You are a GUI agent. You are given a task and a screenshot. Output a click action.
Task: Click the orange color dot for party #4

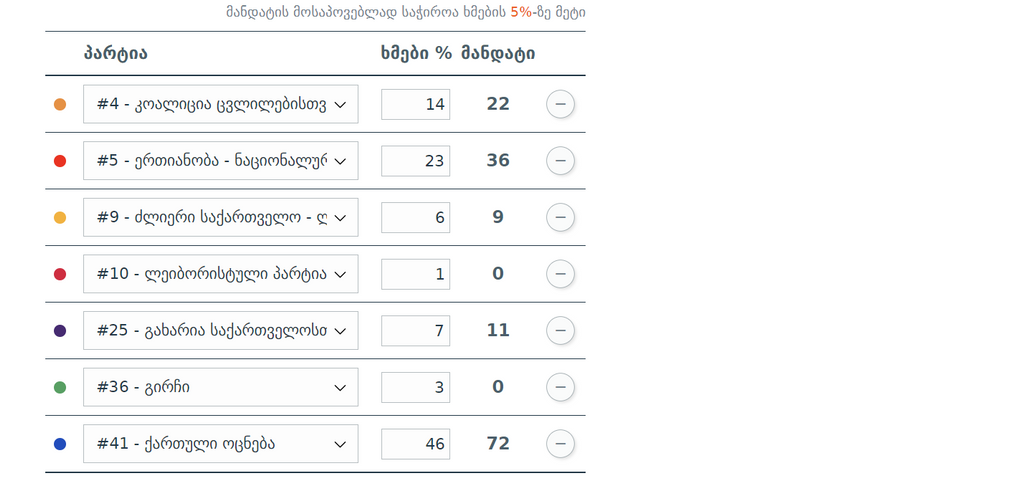click(60, 104)
